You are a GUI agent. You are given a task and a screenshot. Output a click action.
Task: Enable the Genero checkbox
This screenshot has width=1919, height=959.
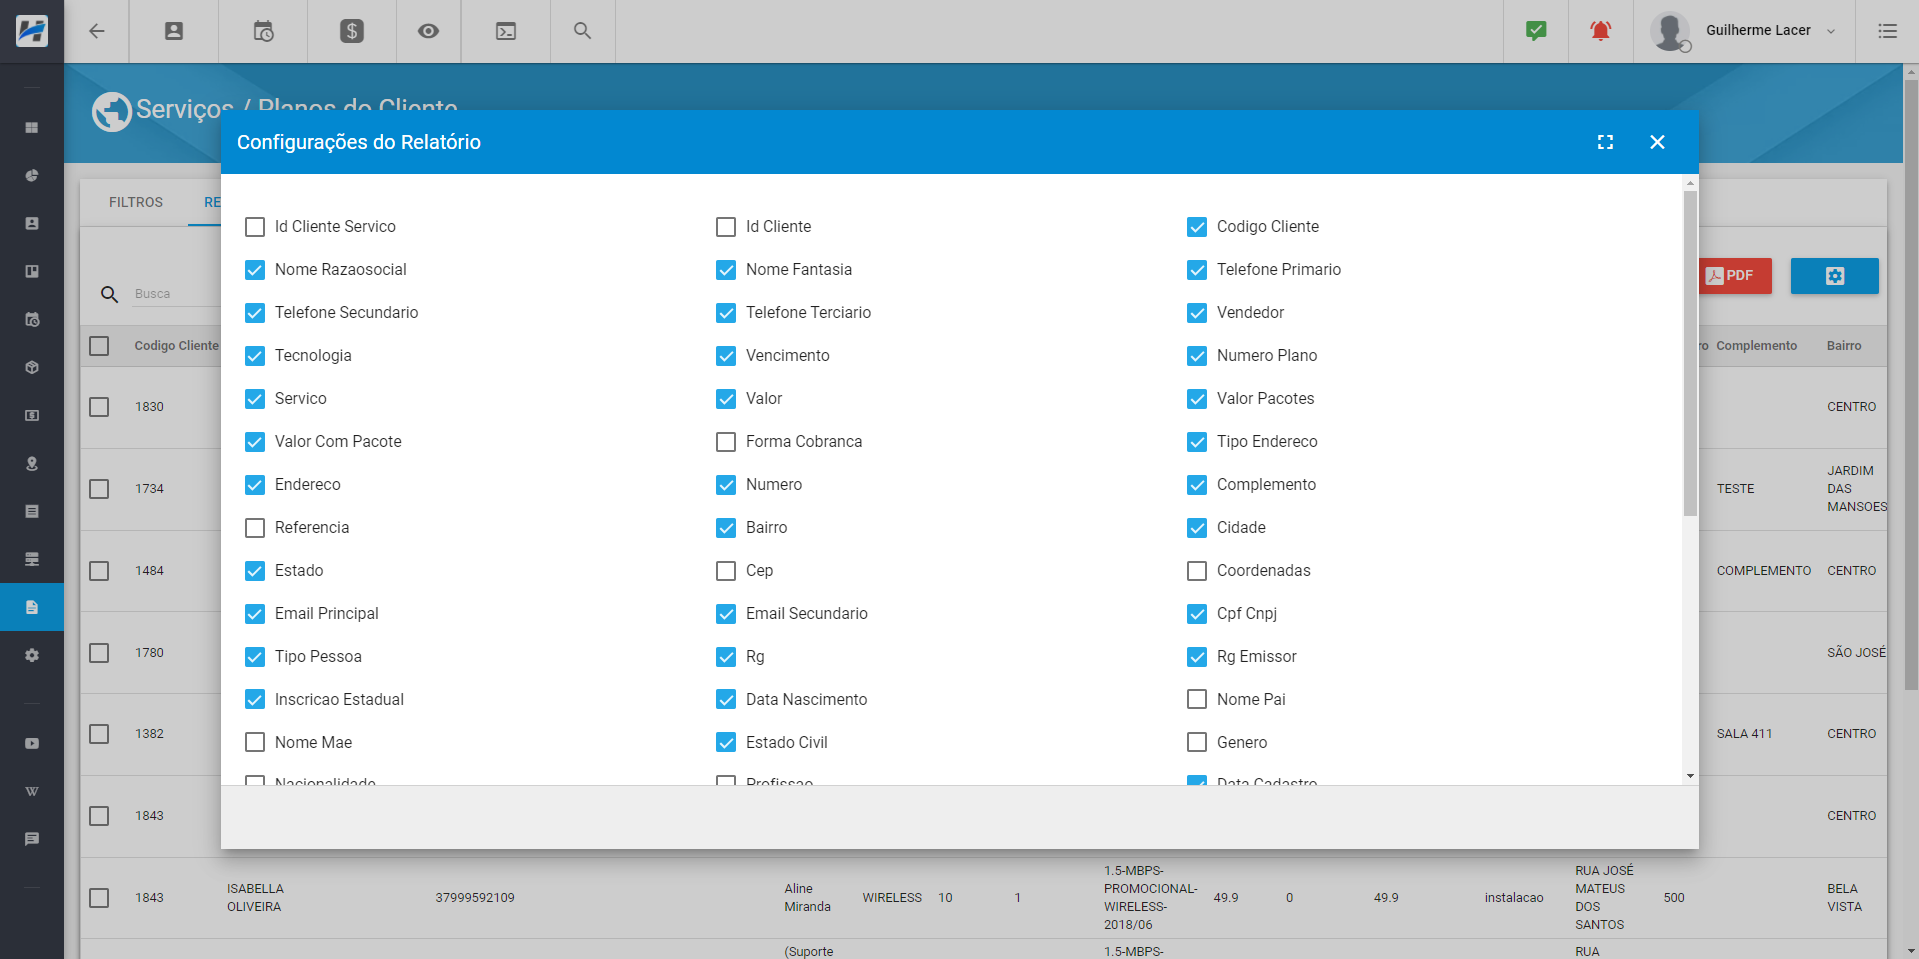coord(1197,743)
